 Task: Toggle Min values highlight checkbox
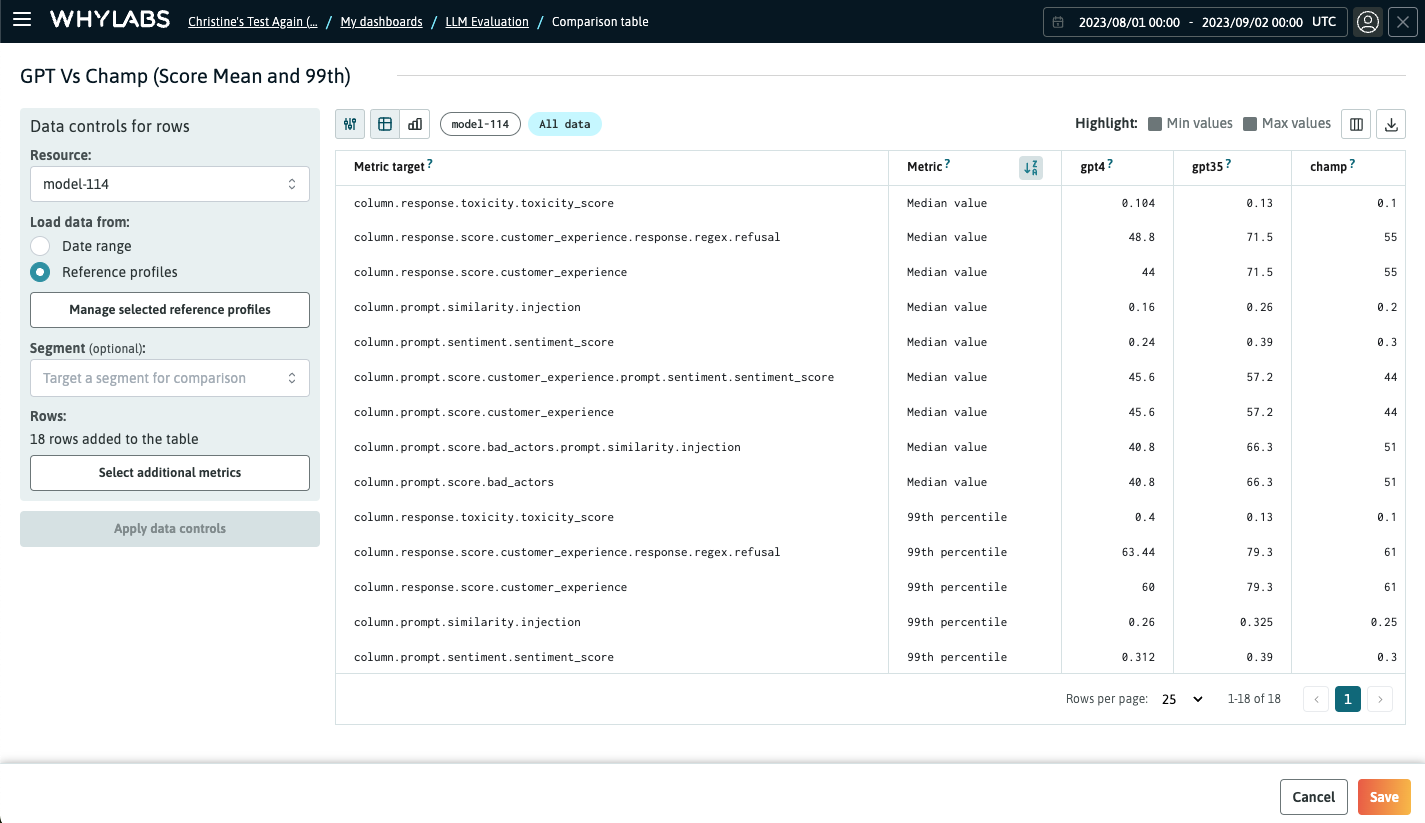[x=1155, y=124]
